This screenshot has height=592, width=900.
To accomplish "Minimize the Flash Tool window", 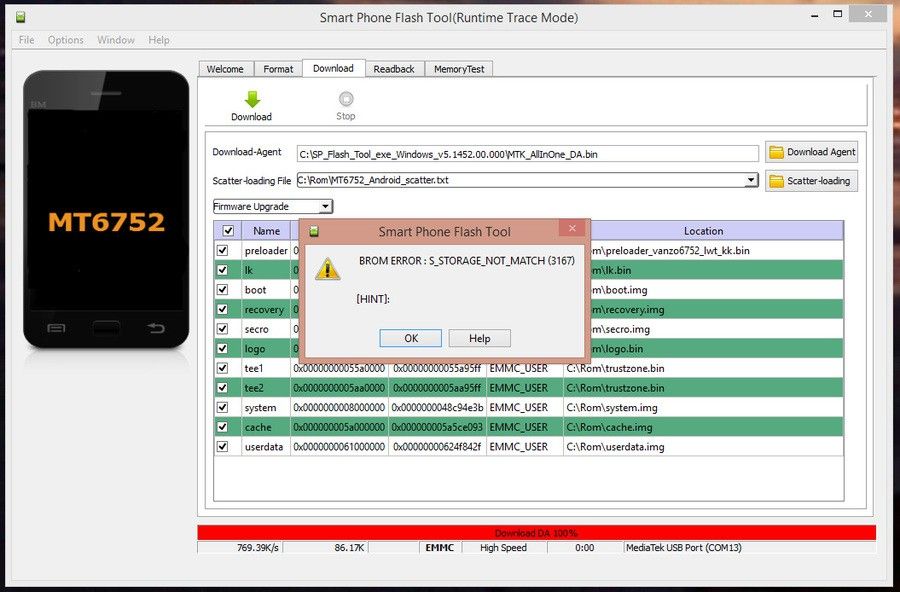I will click(x=815, y=16).
